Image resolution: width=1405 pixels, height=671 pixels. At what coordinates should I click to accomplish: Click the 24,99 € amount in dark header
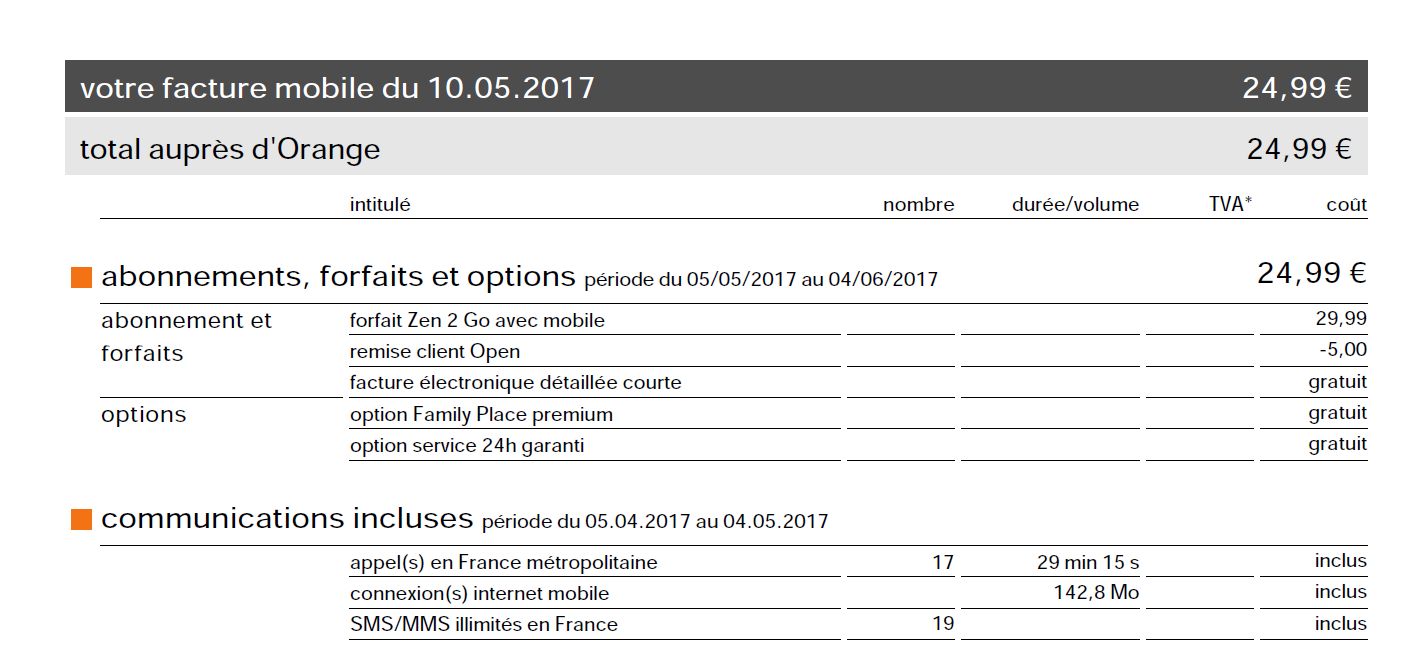tap(1296, 88)
